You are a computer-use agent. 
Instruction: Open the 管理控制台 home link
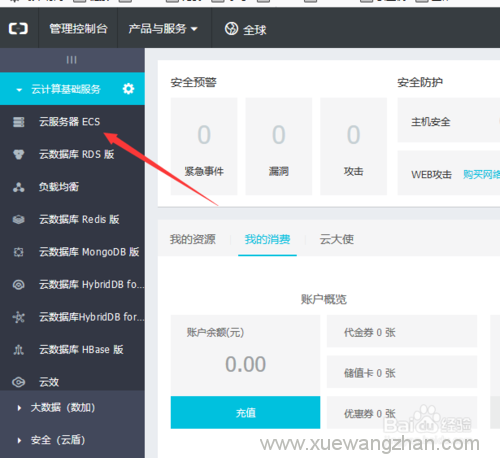coord(78,29)
